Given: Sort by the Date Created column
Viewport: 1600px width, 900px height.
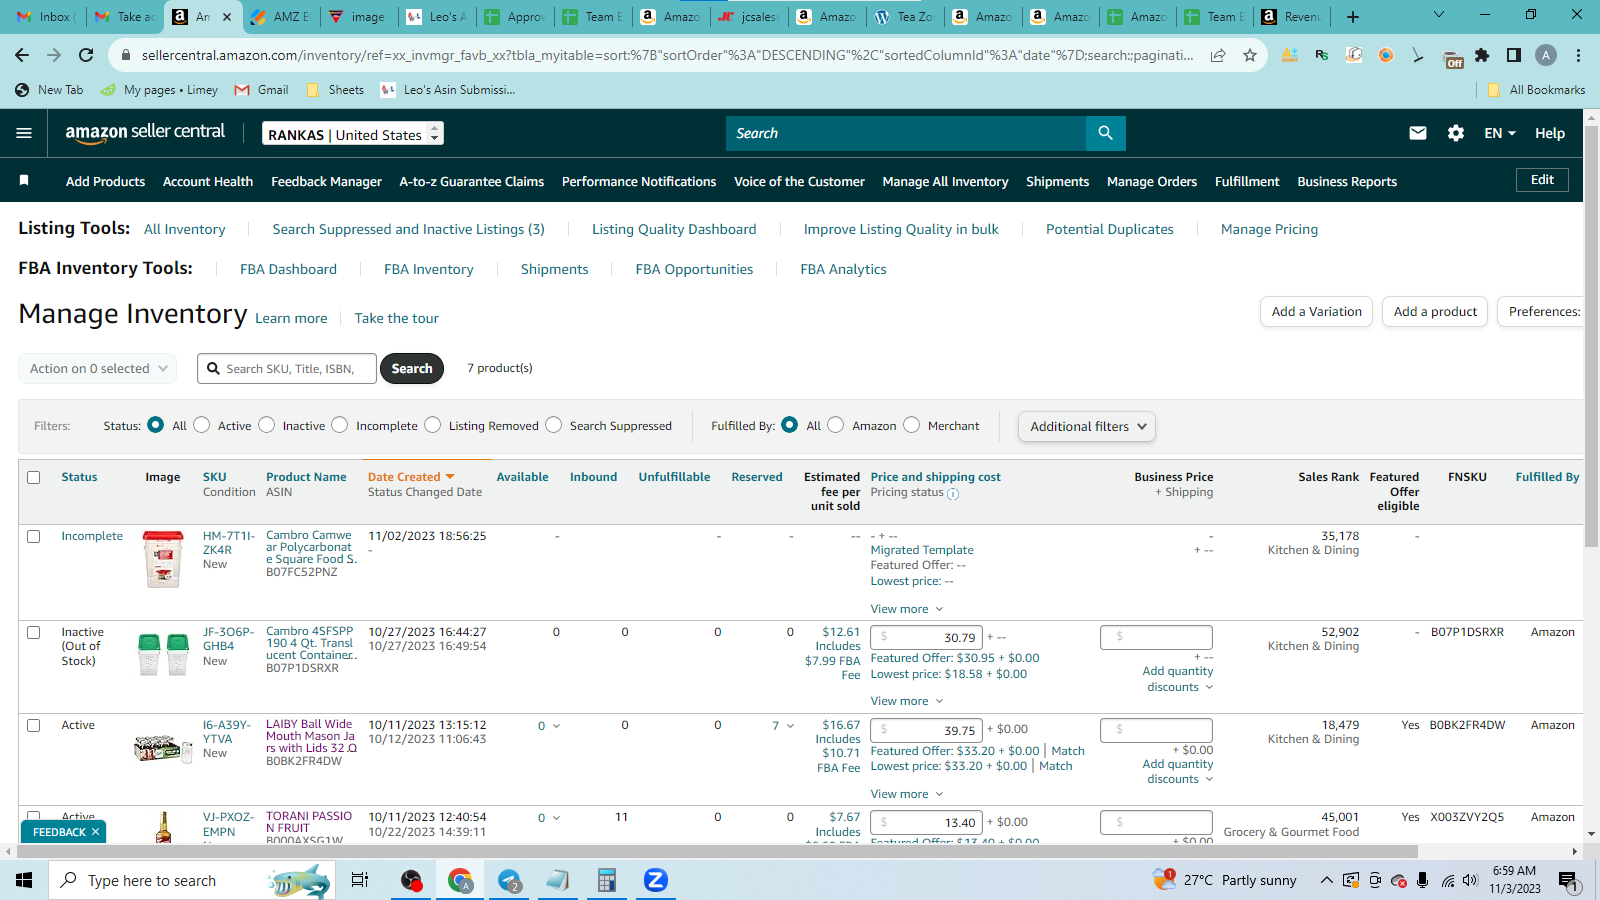Looking at the screenshot, I should 411,477.
